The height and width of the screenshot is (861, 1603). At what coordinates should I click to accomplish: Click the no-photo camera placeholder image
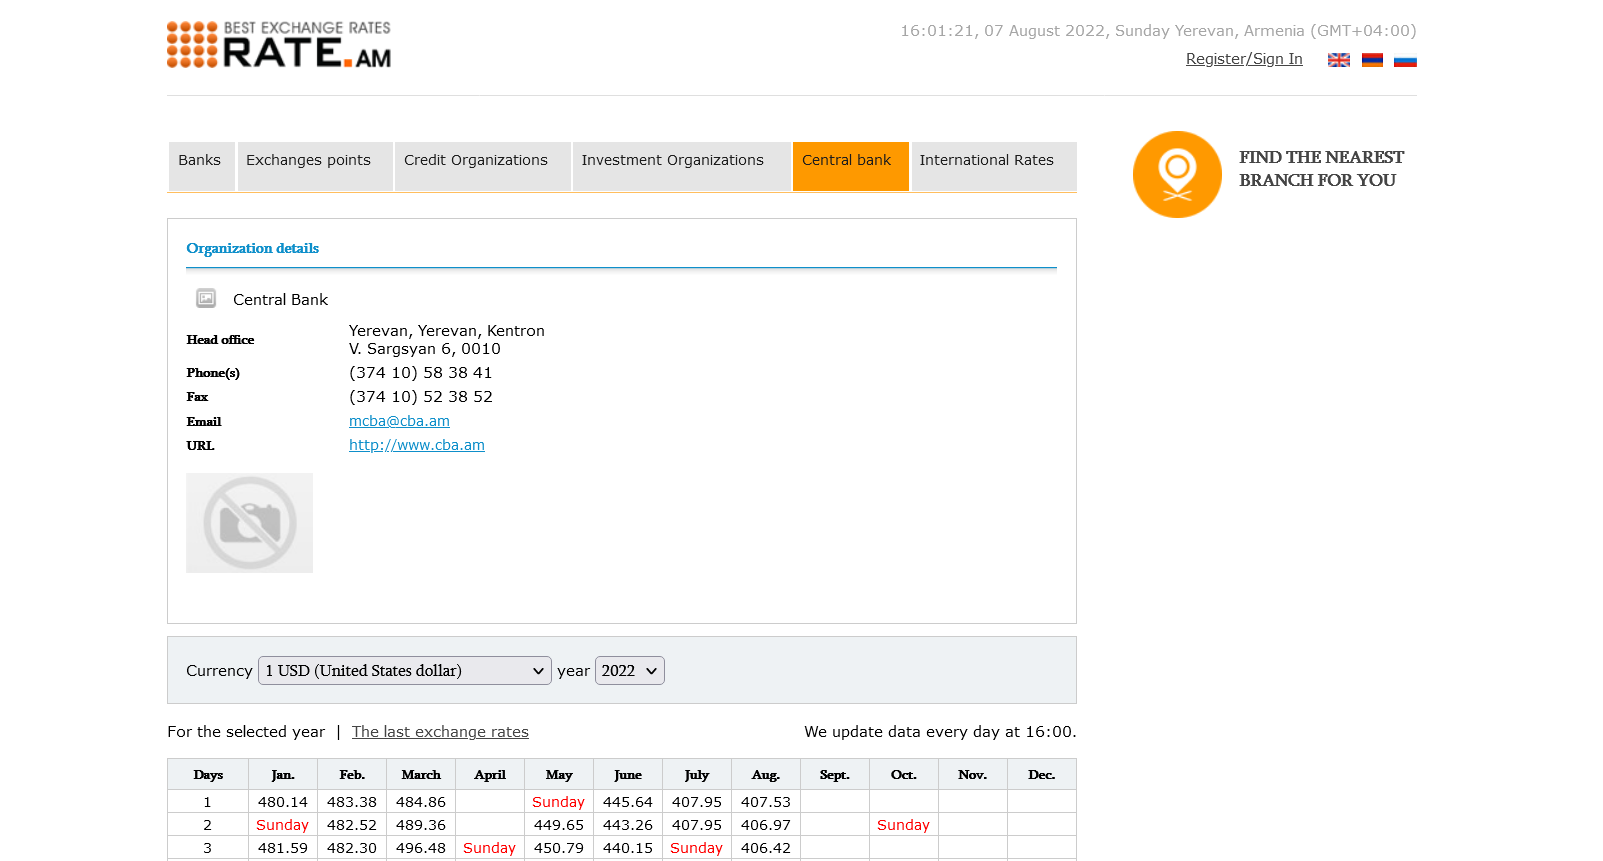[x=249, y=523]
